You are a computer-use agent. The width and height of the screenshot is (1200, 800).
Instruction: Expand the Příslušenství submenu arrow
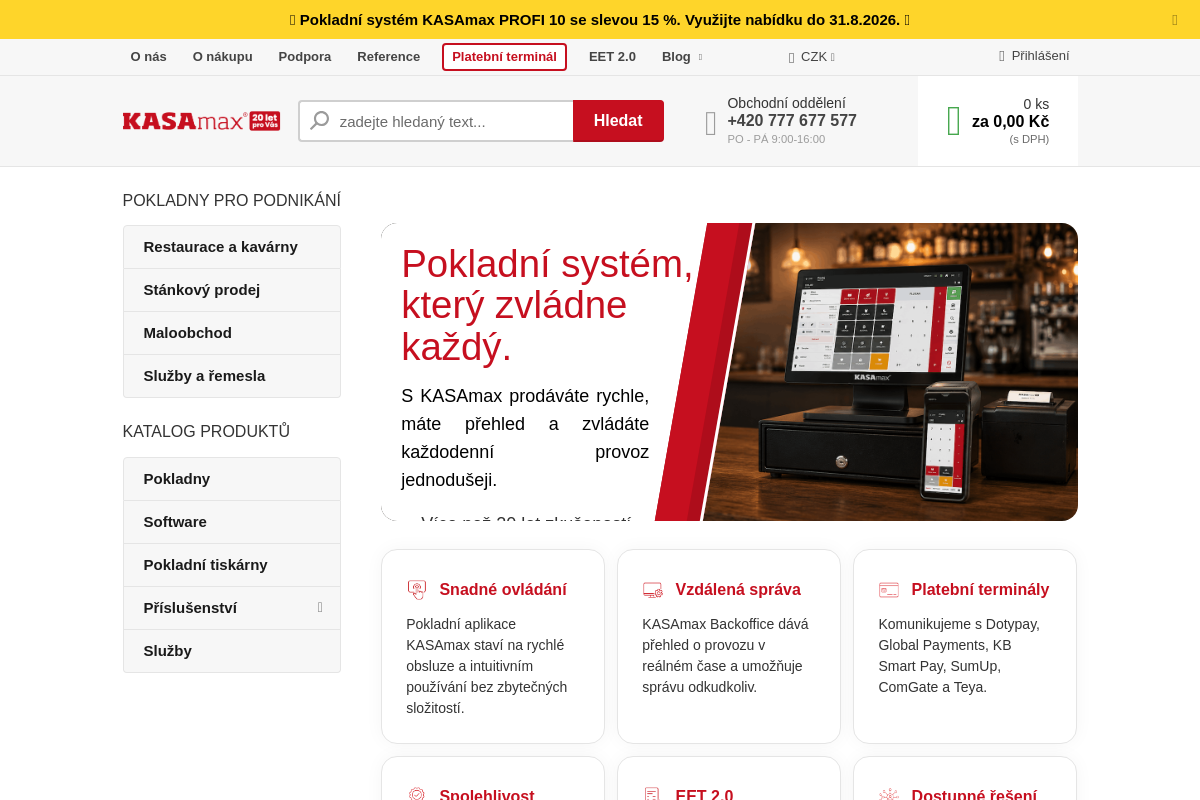click(320, 607)
